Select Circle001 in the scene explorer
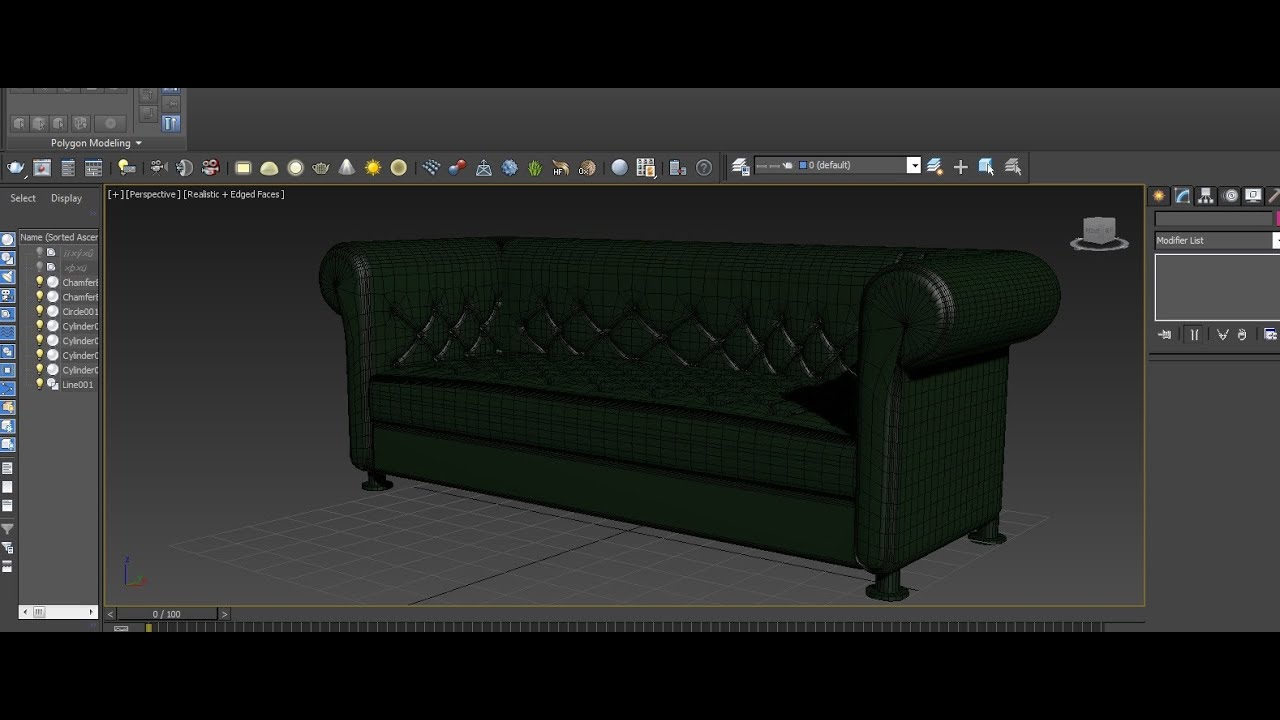Image resolution: width=1280 pixels, height=720 pixels. 80,312
